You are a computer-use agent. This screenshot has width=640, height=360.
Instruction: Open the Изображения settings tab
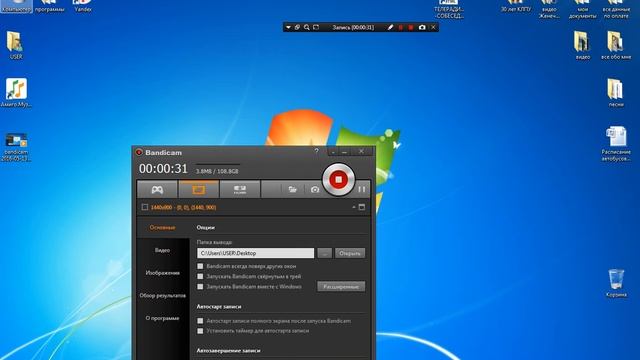point(162,273)
